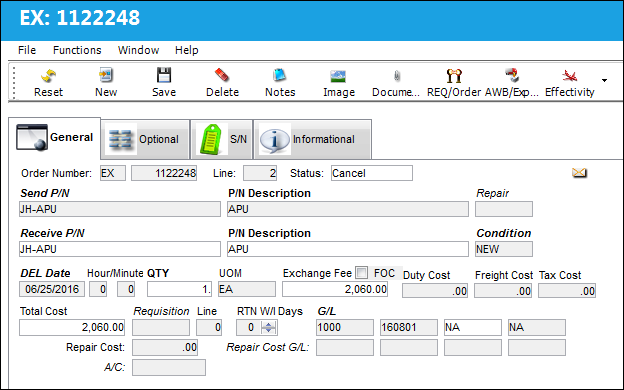Click the G/L field showing 1000
This screenshot has width=624, height=390.
point(345,327)
